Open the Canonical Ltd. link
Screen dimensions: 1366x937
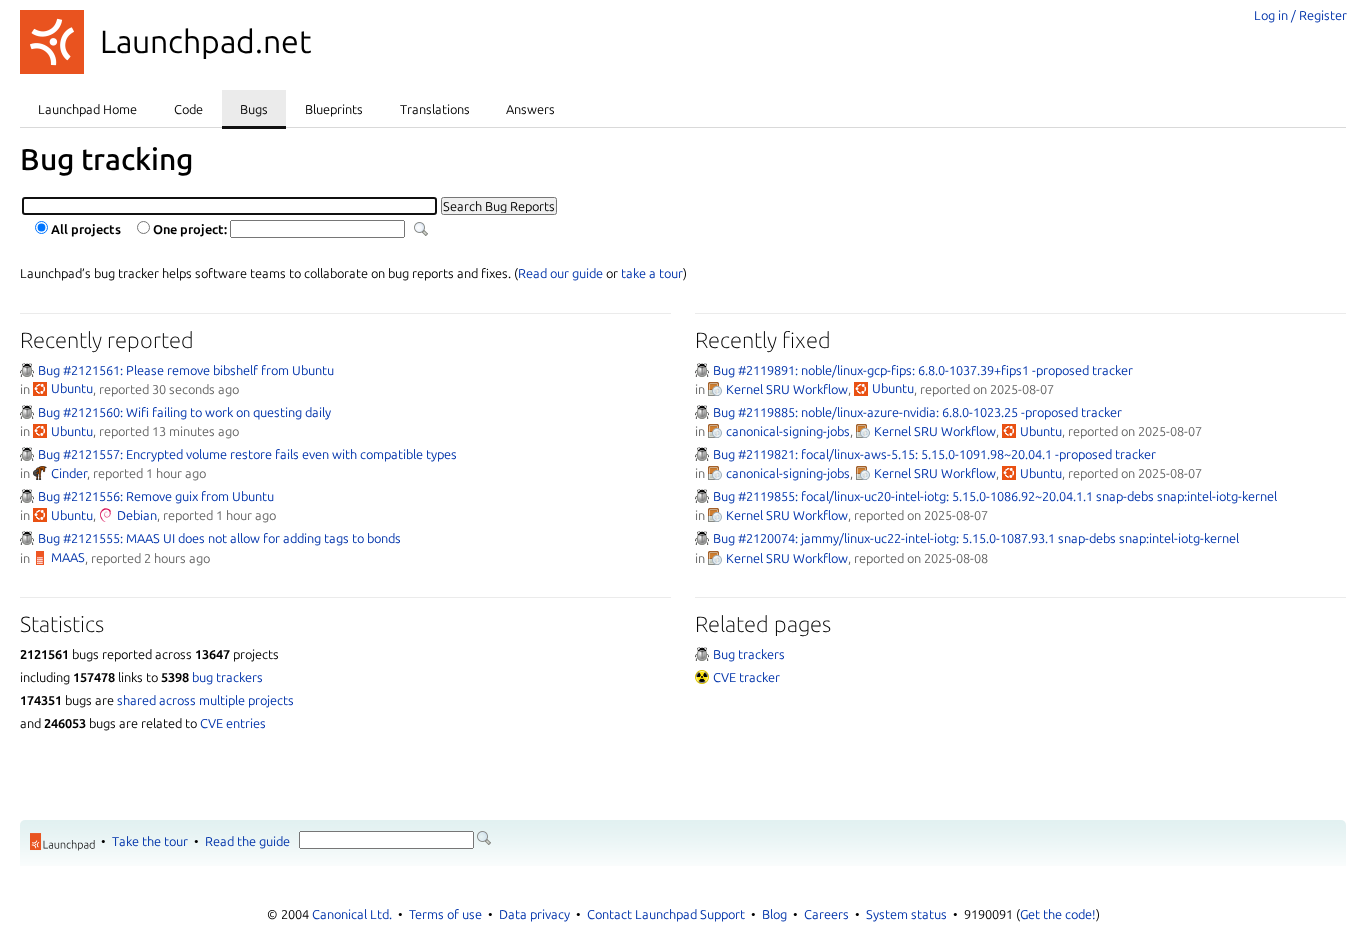352,914
